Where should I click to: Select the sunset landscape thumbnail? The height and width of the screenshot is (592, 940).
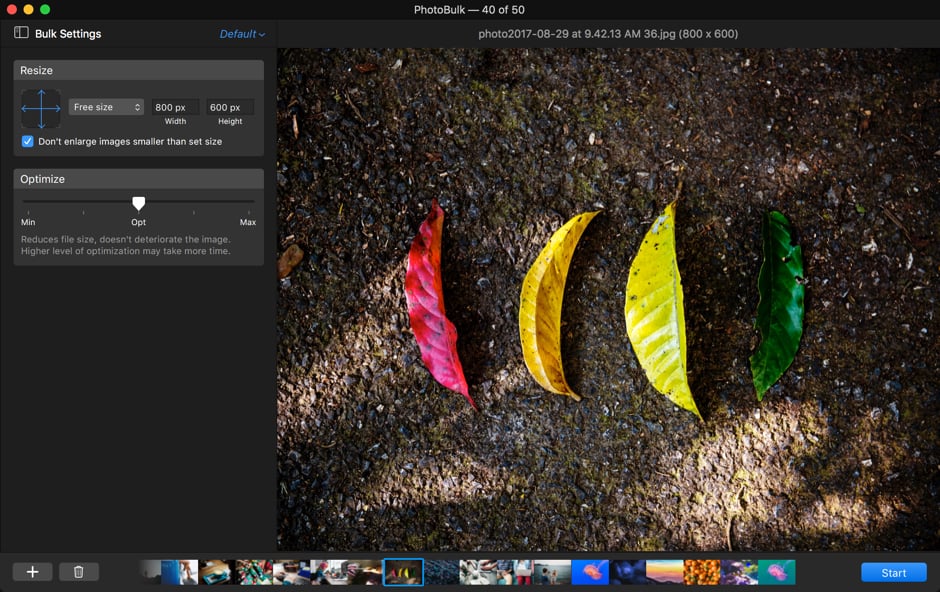(x=664, y=572)
